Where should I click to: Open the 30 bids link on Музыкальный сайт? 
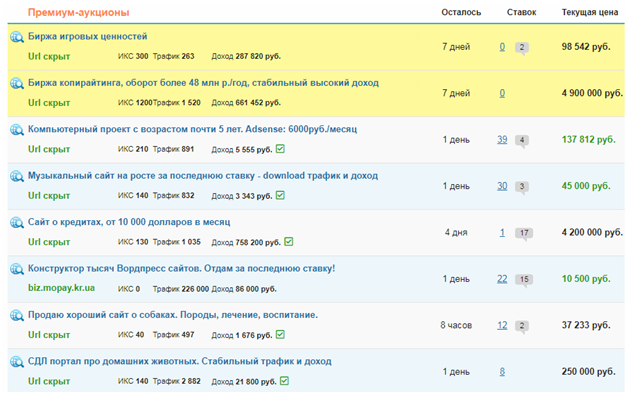(x=502, y=186)
